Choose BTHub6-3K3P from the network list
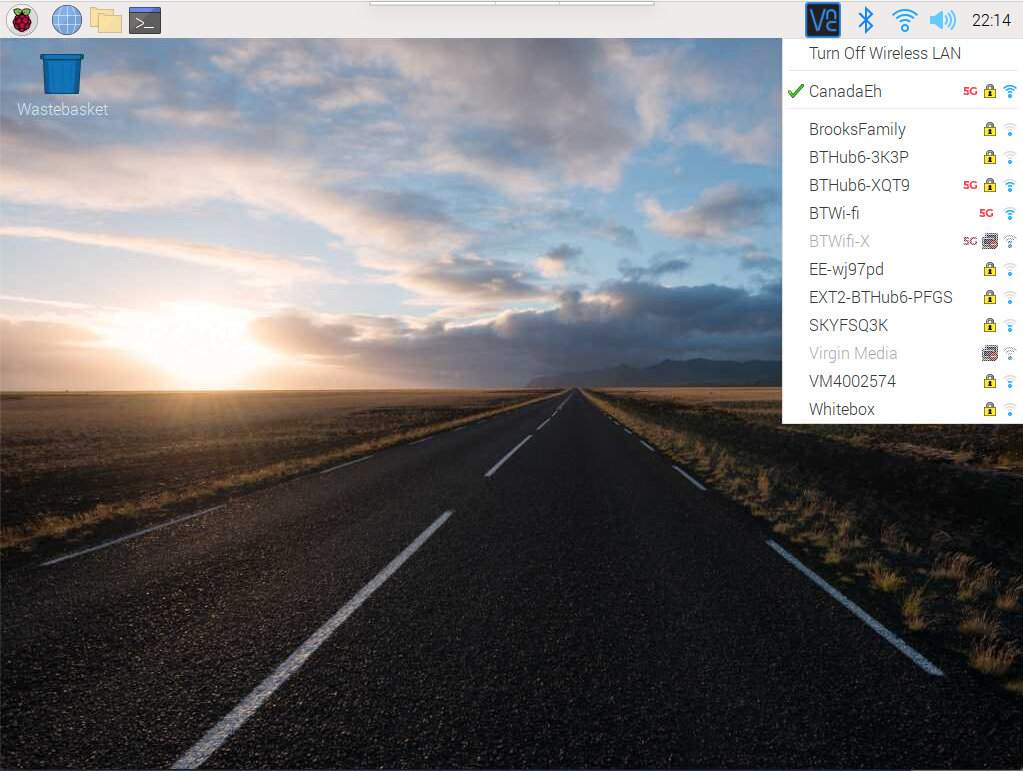Image resolution: width=1023 pixels, height=771 pixels. [x=902, y=157]
